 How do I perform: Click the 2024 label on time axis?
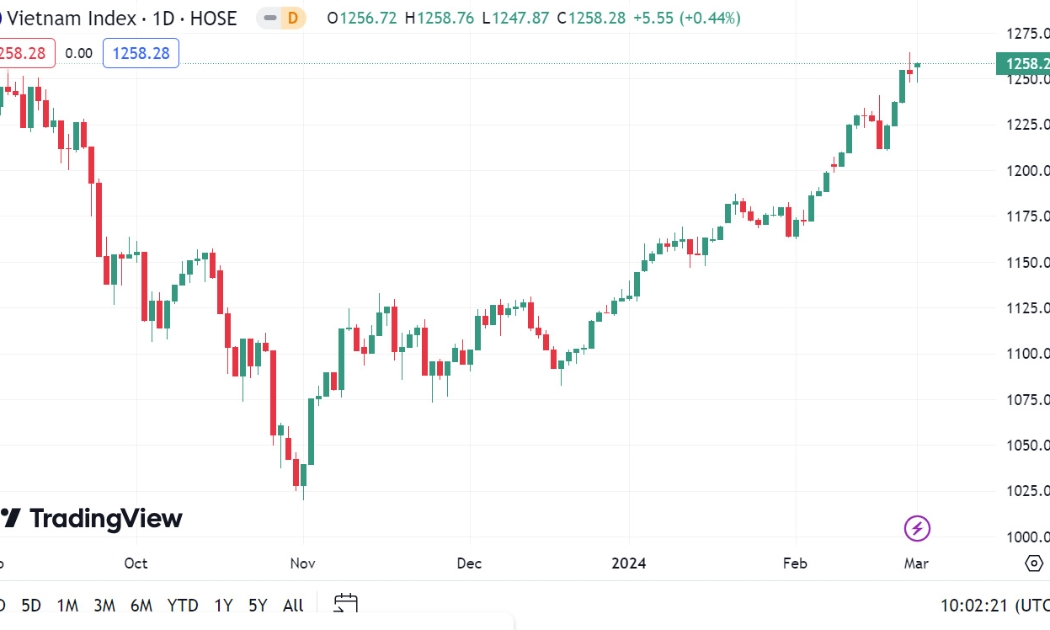coord(629,563)
